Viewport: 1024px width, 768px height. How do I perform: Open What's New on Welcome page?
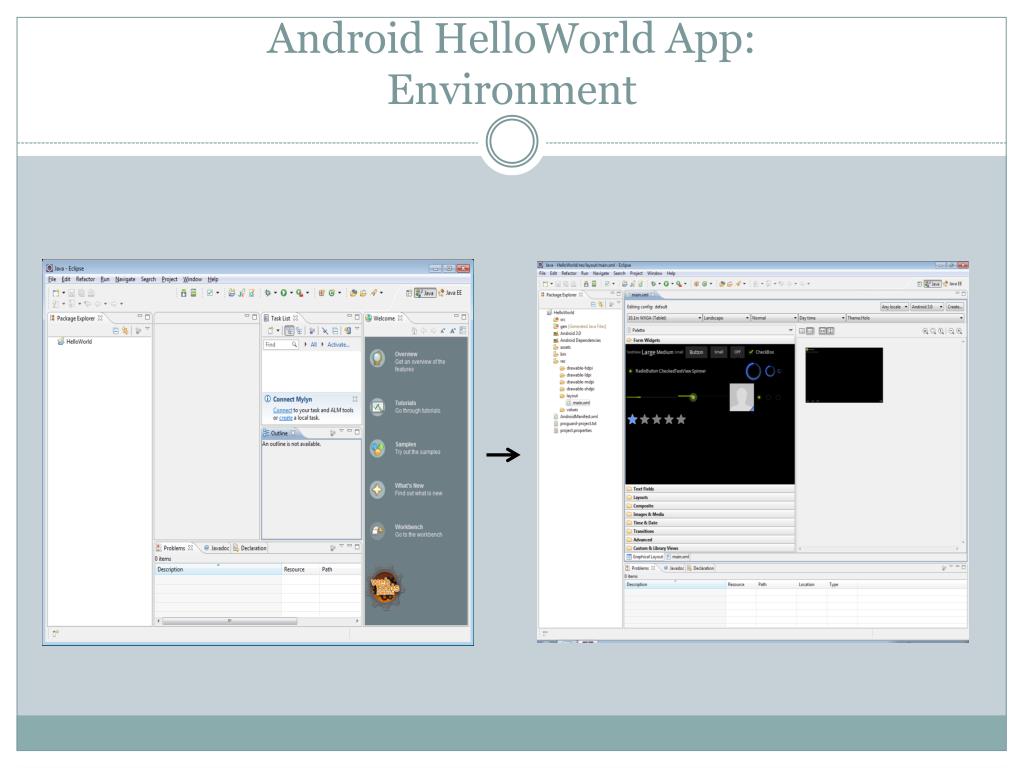point(406,489)
